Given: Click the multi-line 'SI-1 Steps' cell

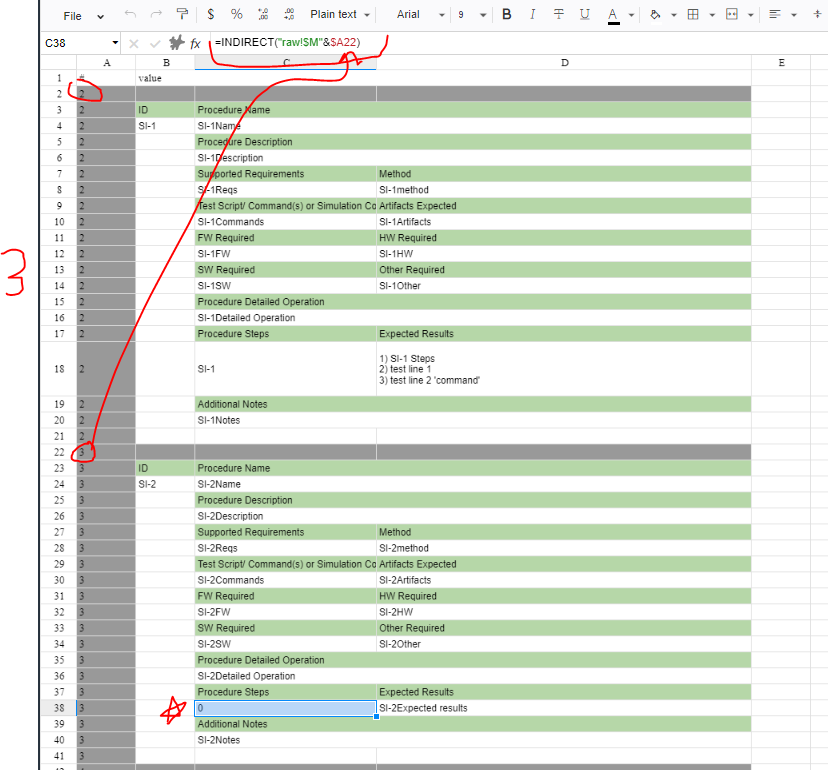Looking at the screenshot, I should (564, 369).
